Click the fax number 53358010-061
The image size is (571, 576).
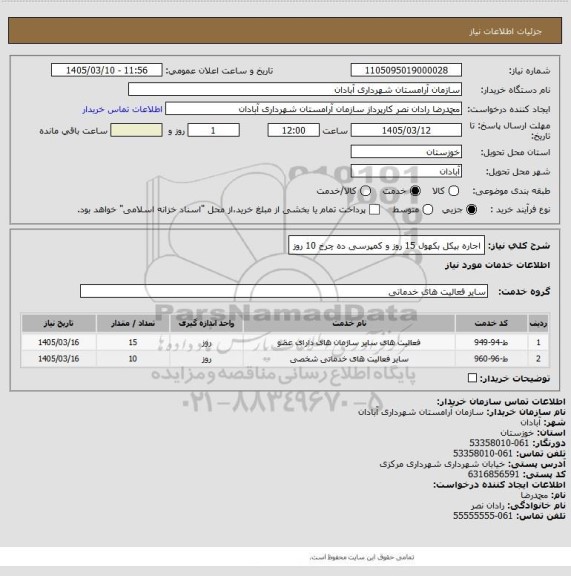(499, 443)
